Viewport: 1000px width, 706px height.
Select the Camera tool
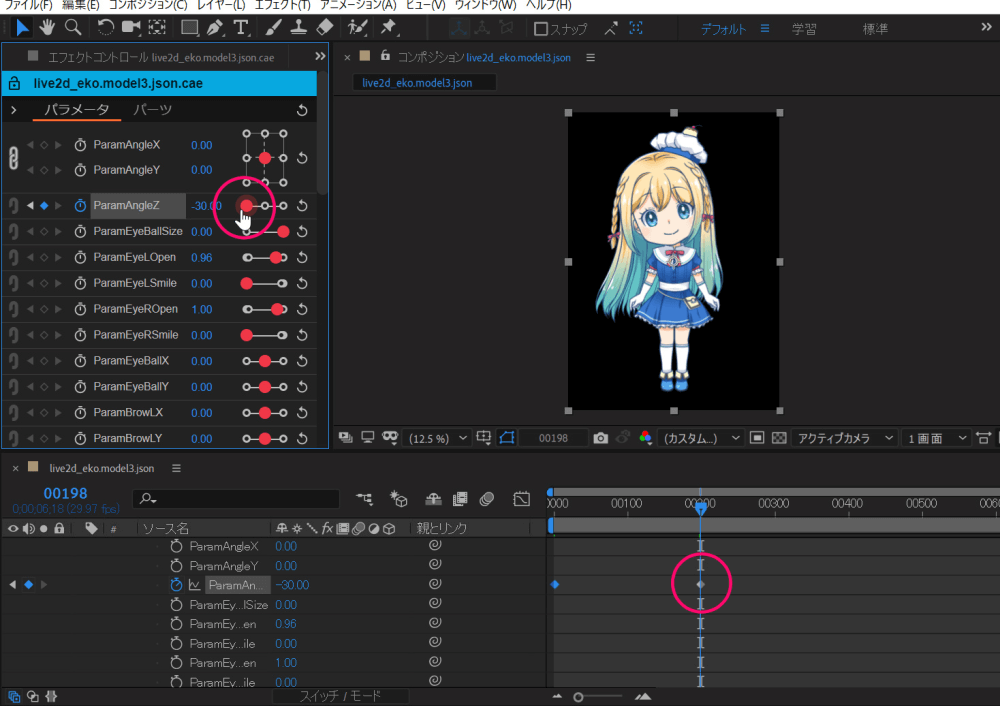(x=131, y=27)
